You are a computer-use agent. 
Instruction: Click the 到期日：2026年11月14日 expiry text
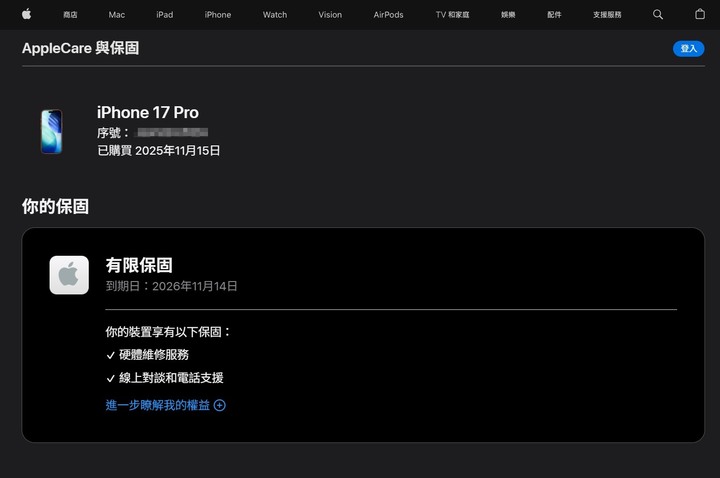click(171, 286)
